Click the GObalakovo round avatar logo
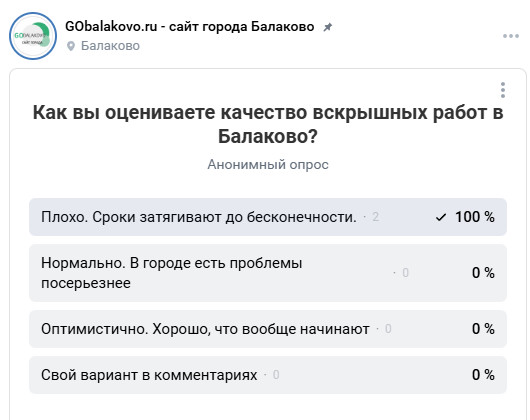The width and height of the screenshot is (530, 420). point(33,36)
